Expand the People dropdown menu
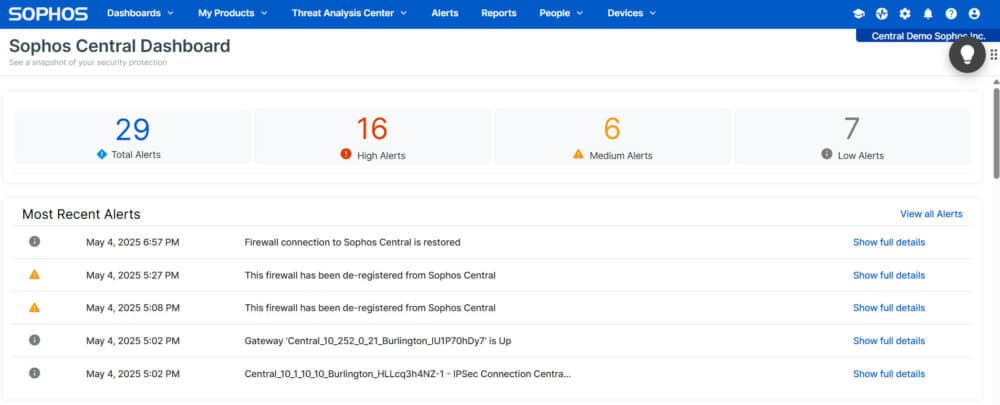This screenshot has height=405, width=1000. pos(561,13)
